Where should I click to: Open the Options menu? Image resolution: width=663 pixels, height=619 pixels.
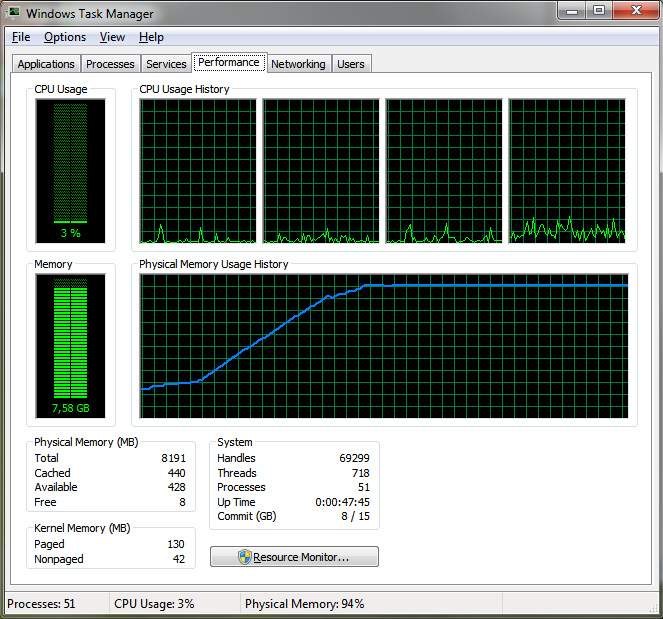pos(65,37)
